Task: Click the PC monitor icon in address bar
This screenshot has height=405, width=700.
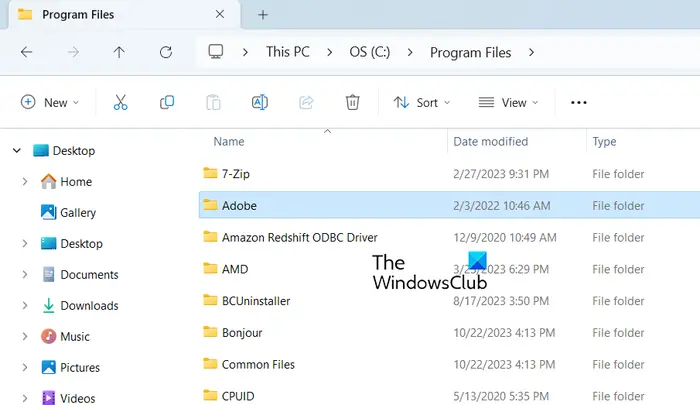Action: [216, 52]
